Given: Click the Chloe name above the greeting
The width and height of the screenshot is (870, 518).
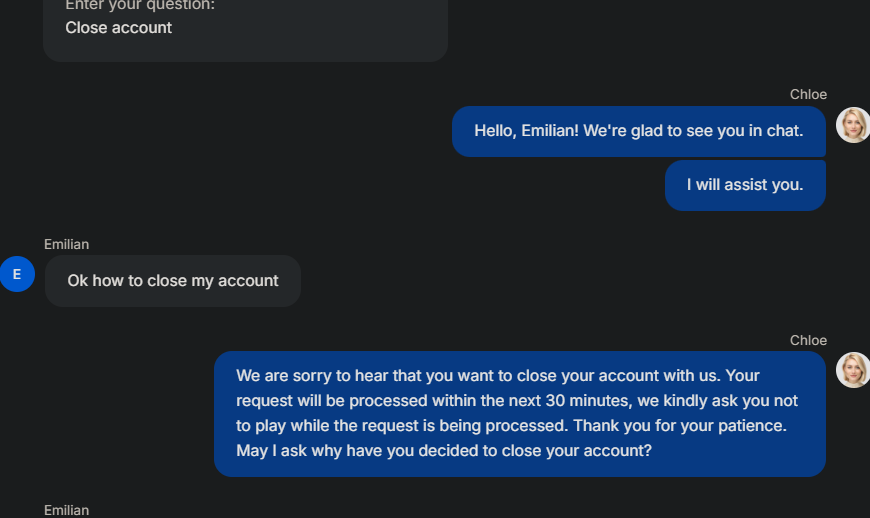Looking at the screenshot, I should [x=808, y=94].
